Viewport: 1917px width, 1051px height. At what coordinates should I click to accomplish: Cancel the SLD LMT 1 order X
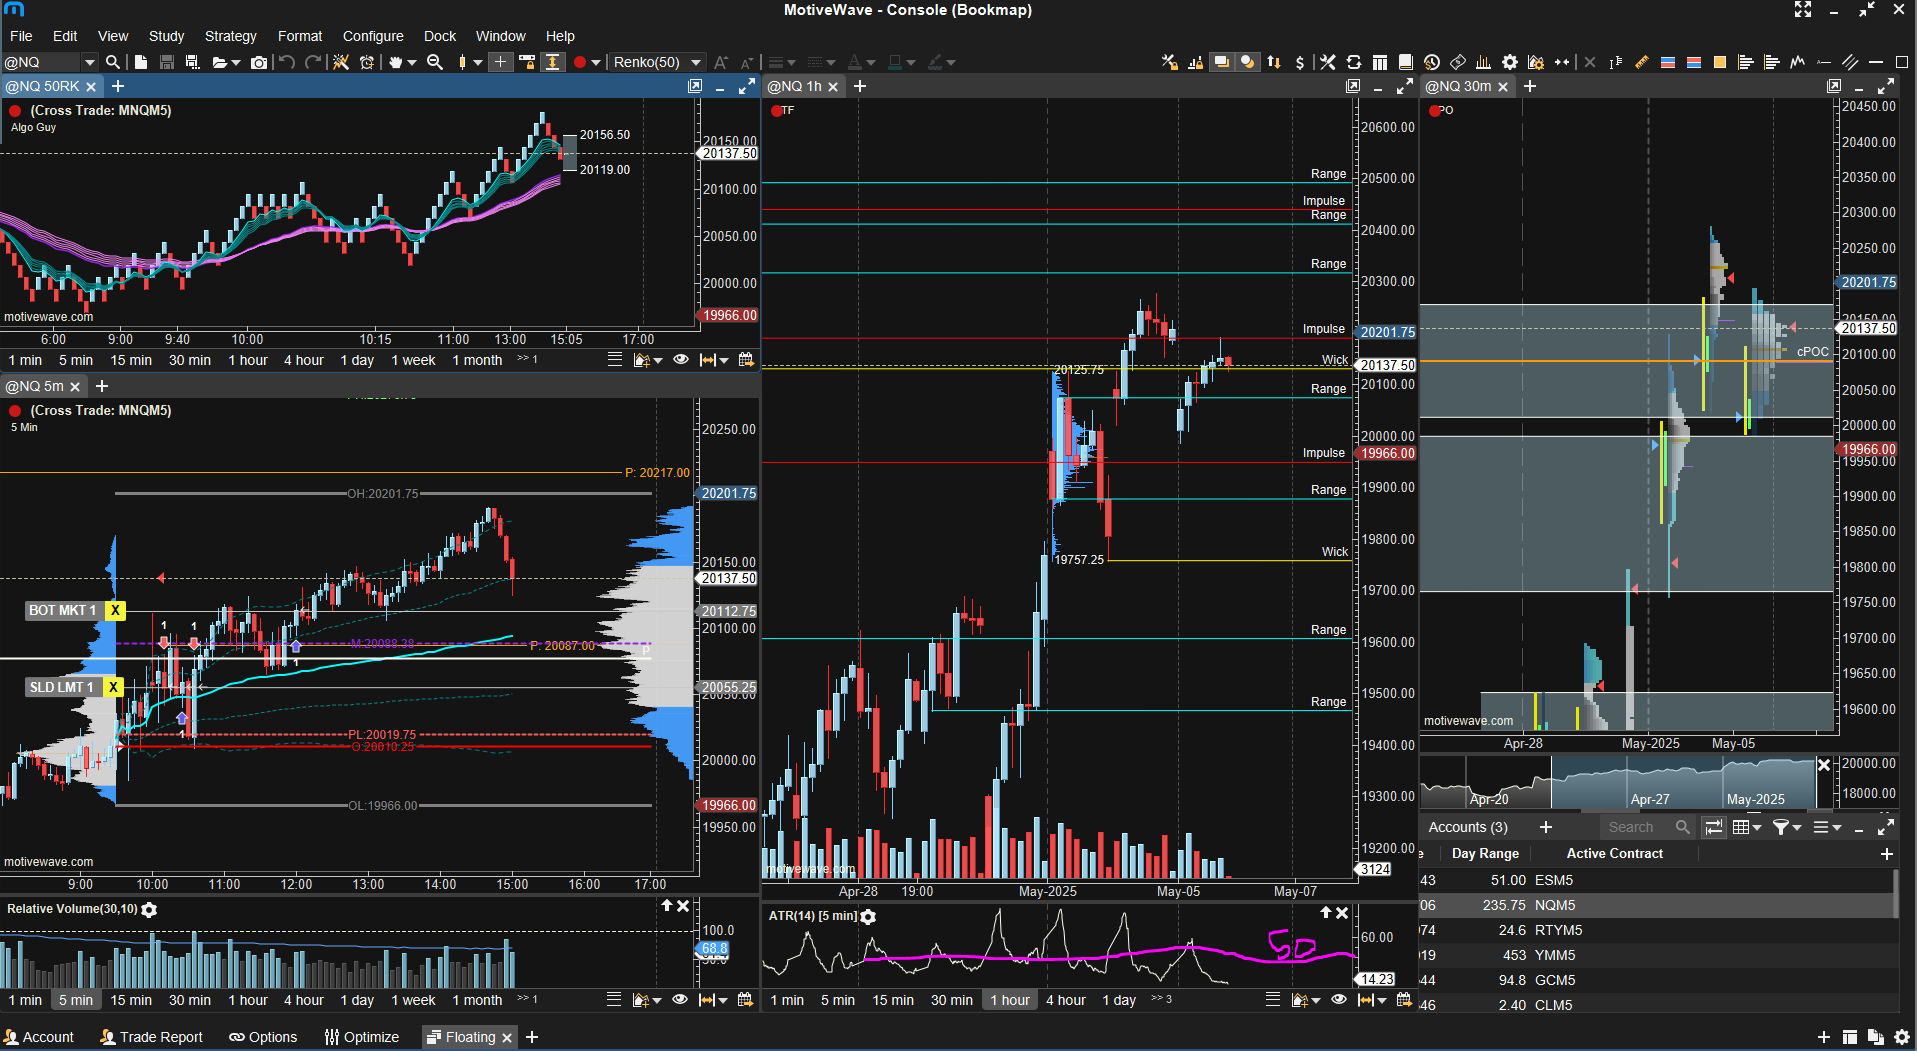pos(114,687)
